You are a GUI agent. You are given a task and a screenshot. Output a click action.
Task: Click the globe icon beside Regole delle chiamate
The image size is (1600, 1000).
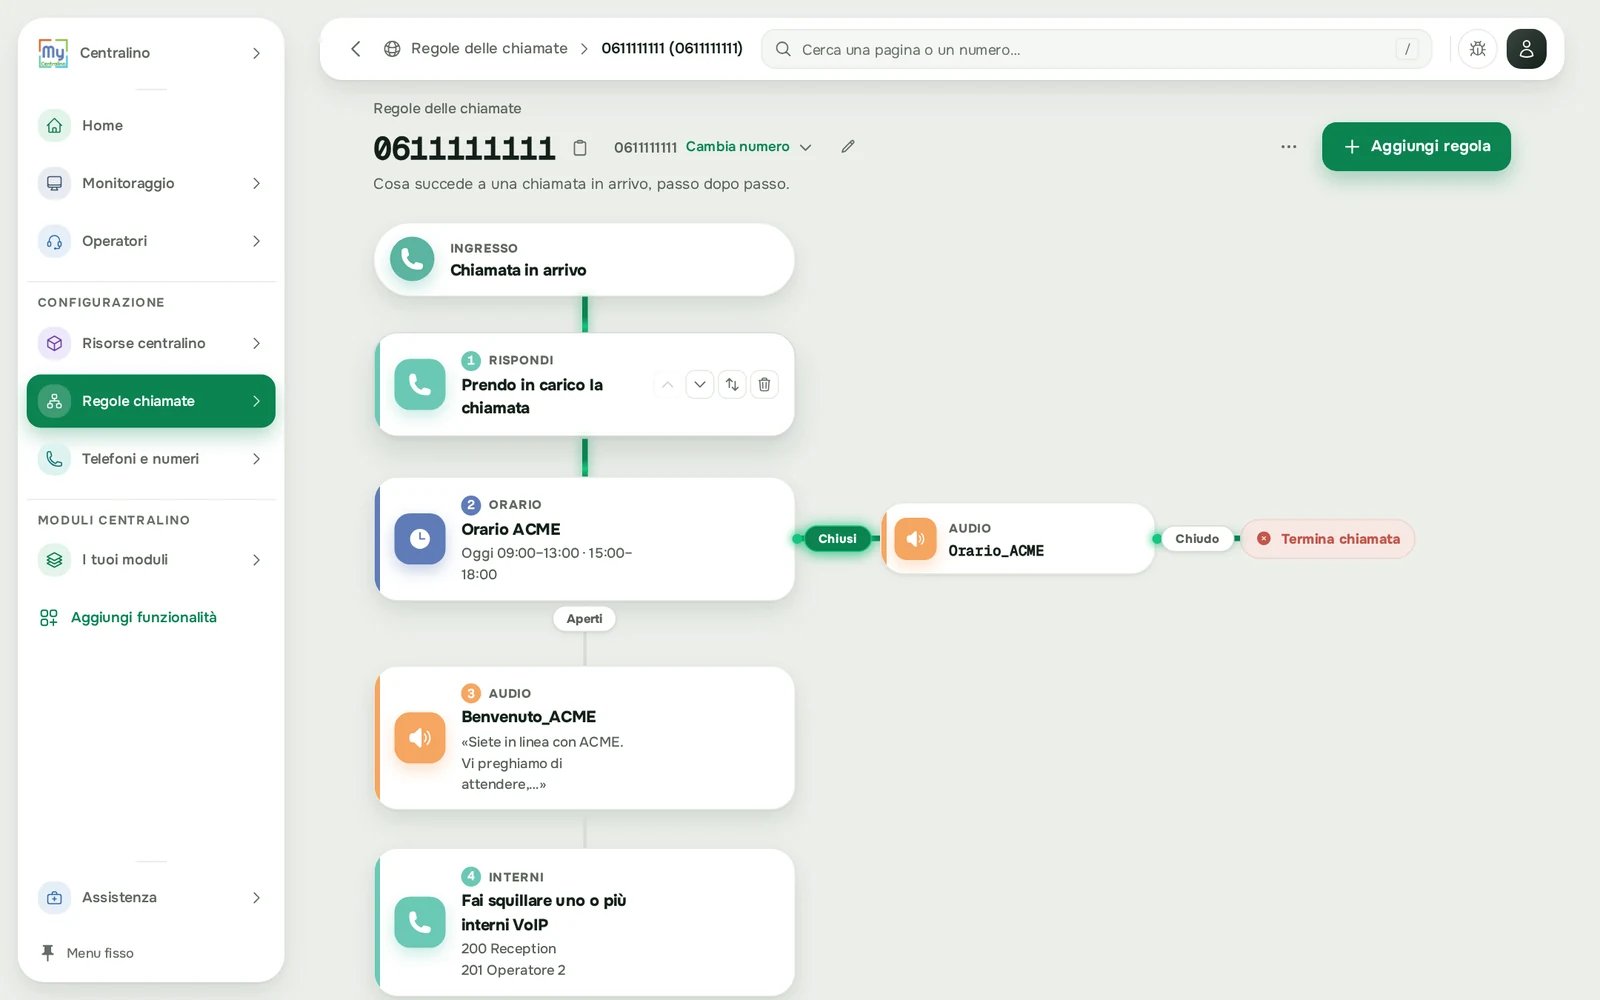[x=392, y=49]
